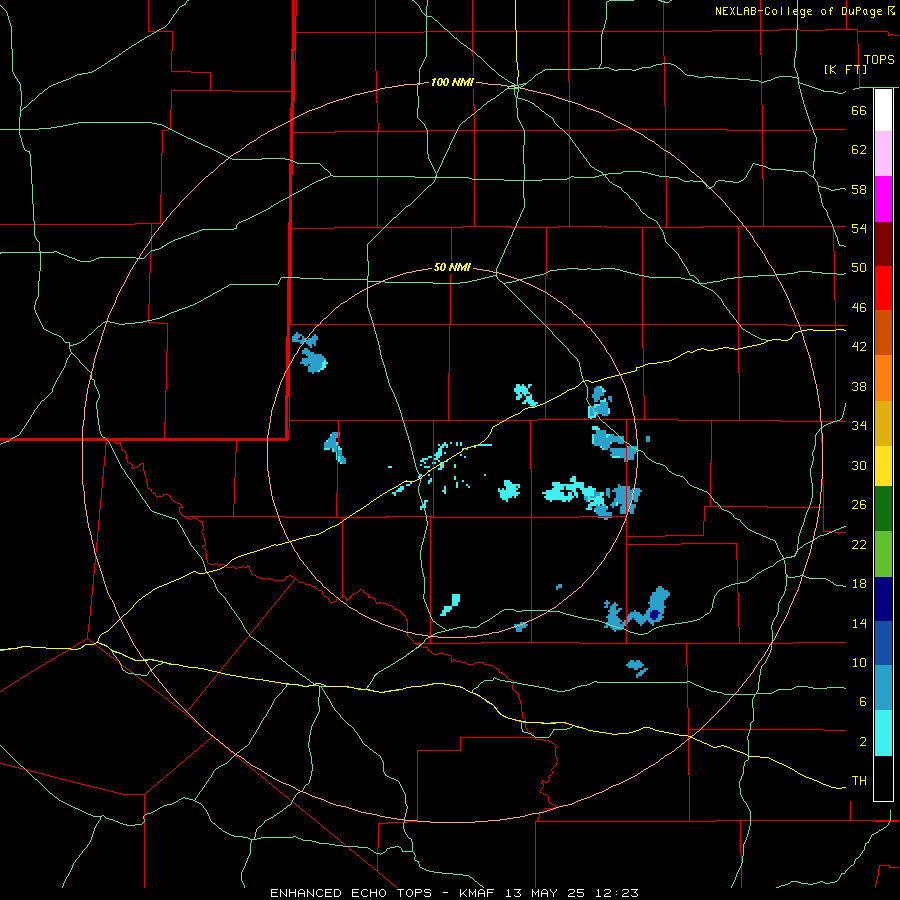Click the [K FT] units label
The height and width of the screenshot is (900, 900).
tap(845, 69)
